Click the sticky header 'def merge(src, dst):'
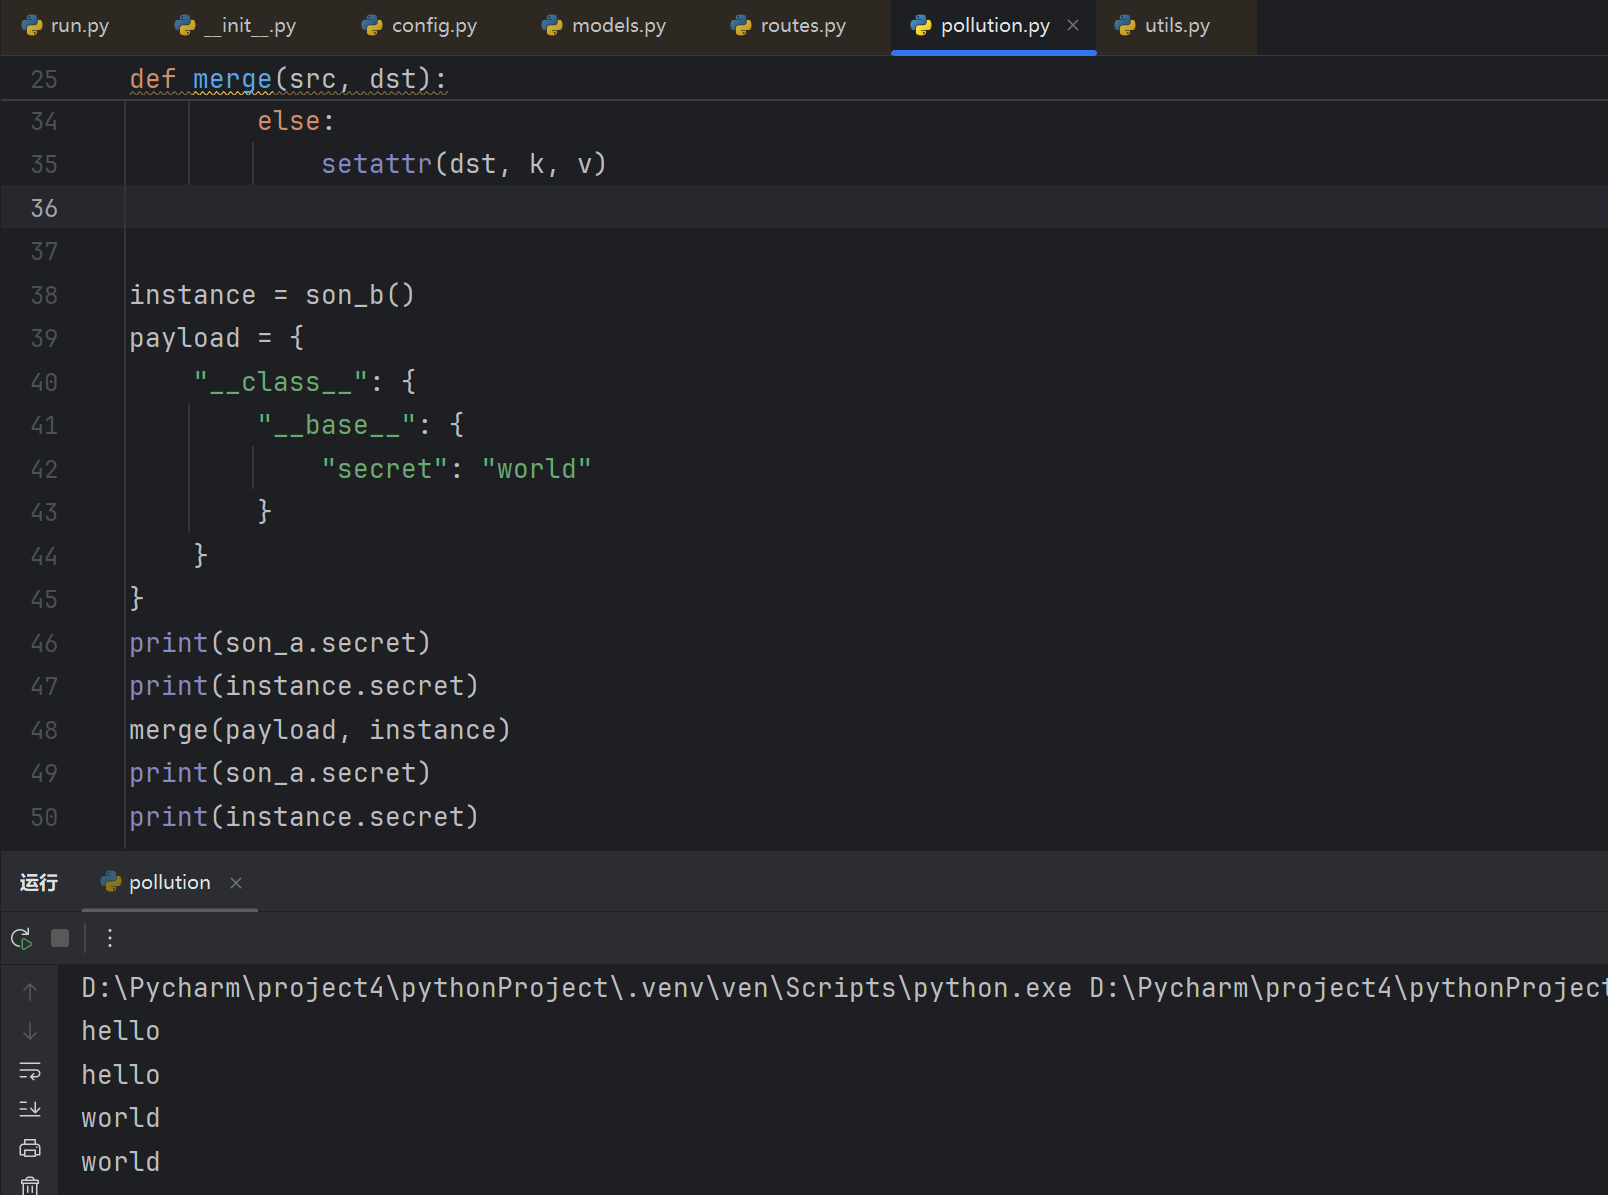Image resolution: width=1608 pixels, height=1195 pixels. 288,79
